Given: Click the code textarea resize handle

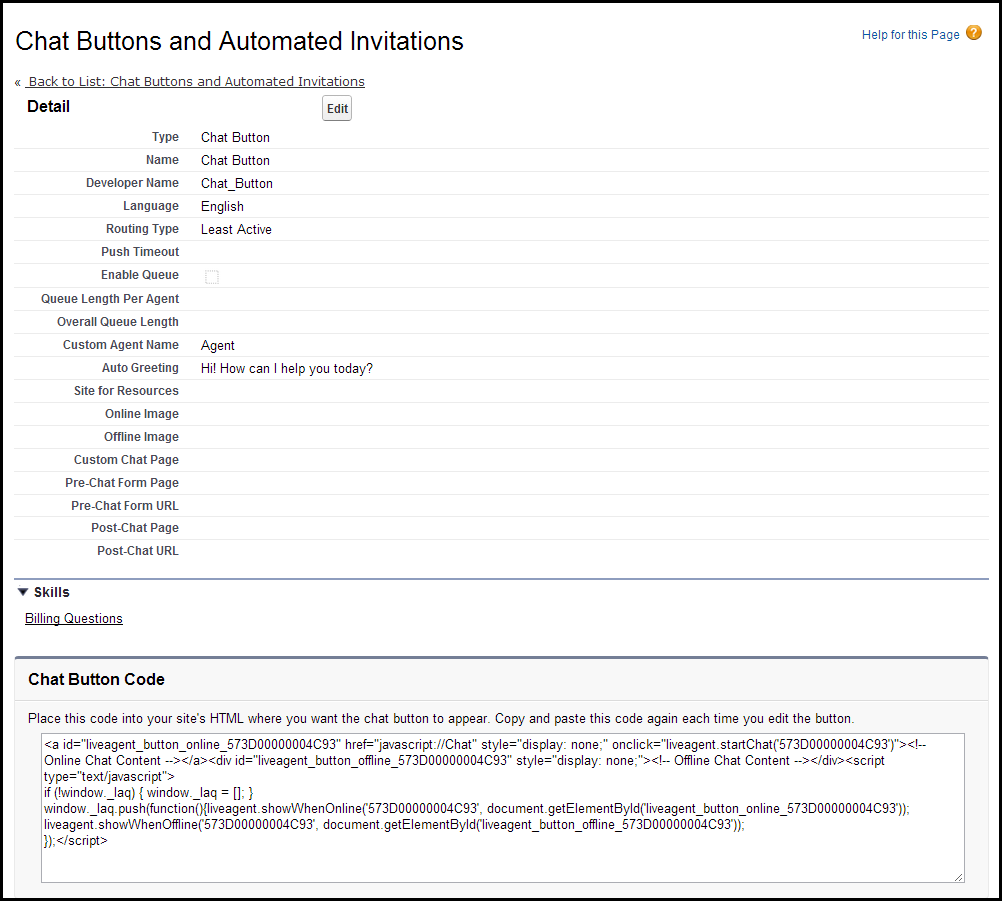Looking at the screenshot, I should click(958, 877).
